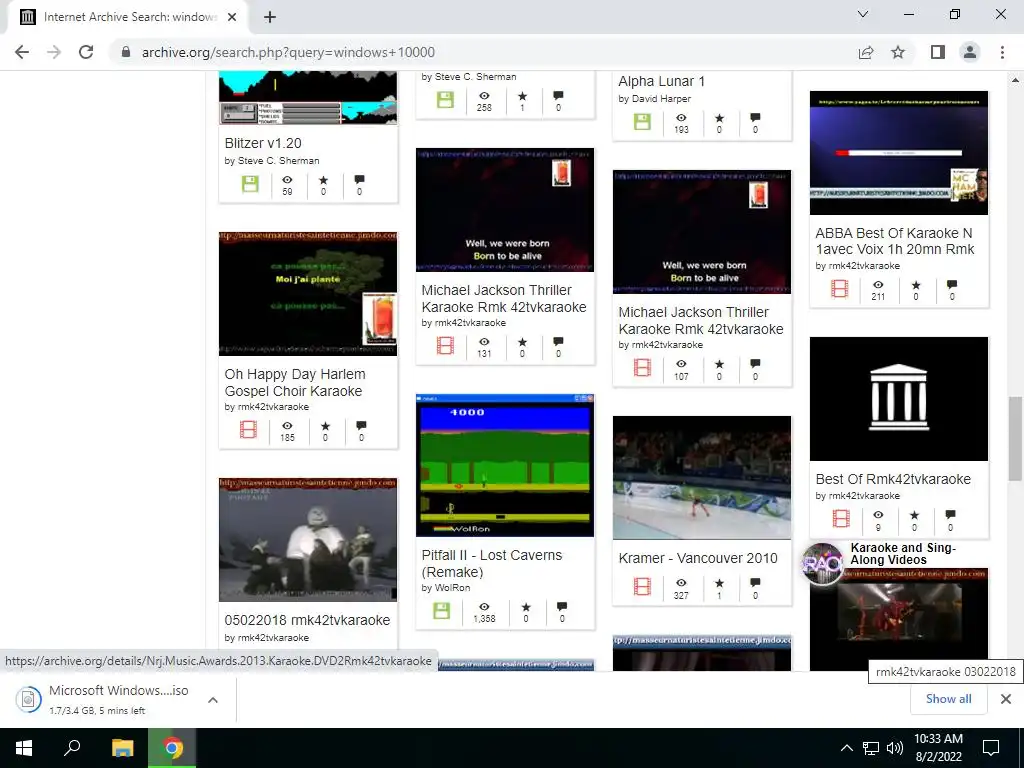
Task: Open Windows taskbar search
Action: tap(72, 748)
